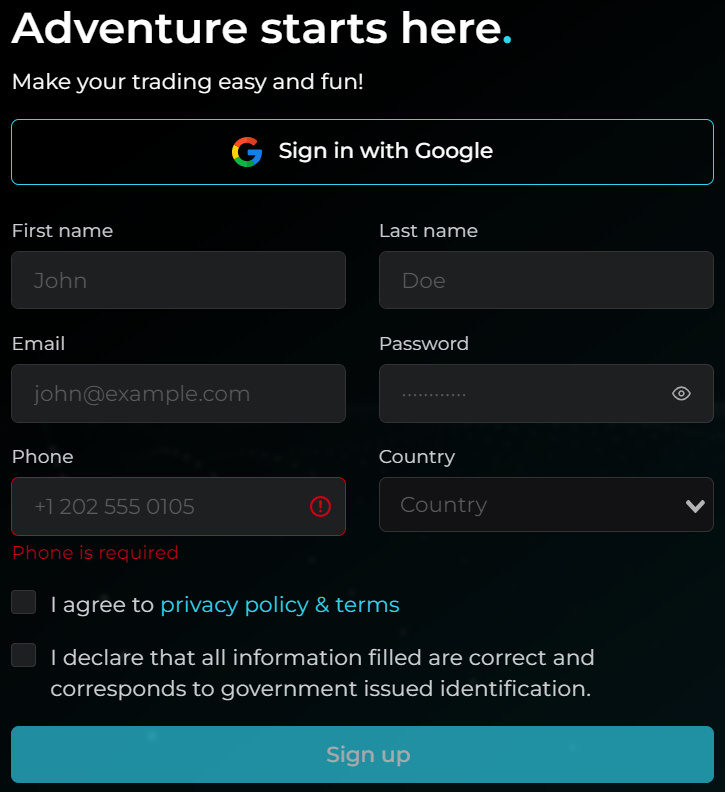The image size is (725, 792).
Task: Click the Google logo icon
Action: [x=247, y=152]
